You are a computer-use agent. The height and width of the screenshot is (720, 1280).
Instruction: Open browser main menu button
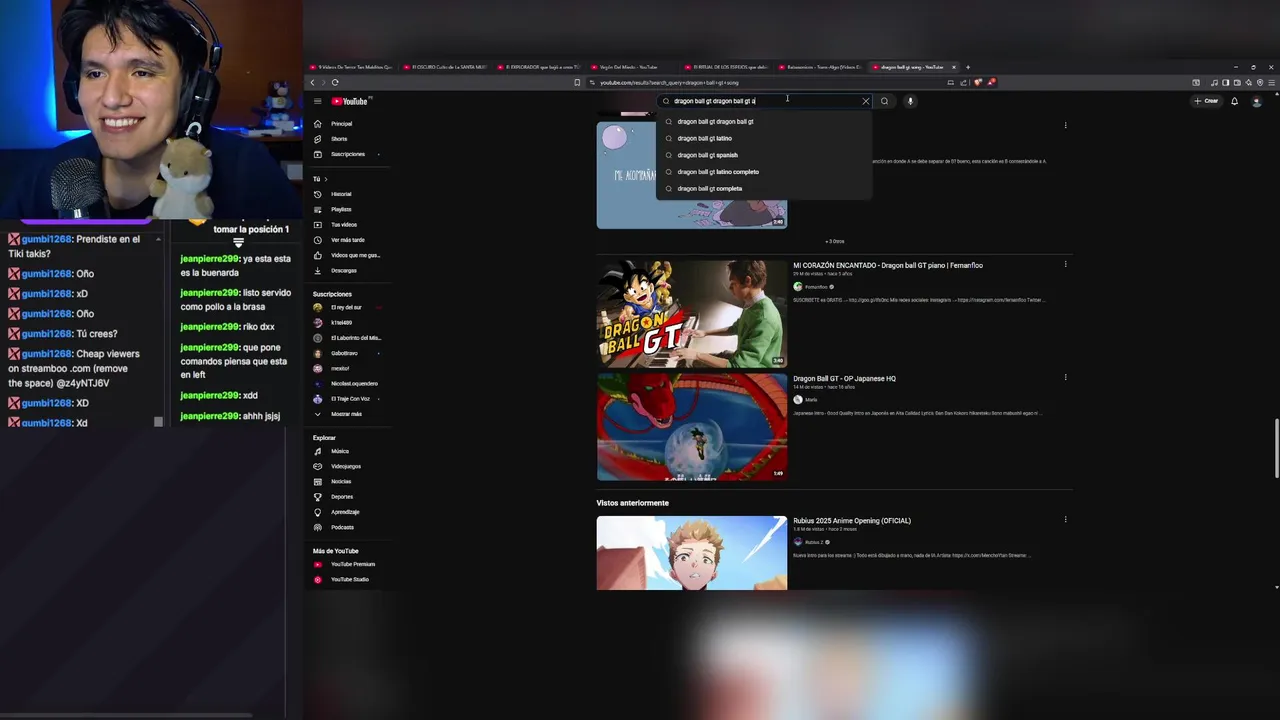[1271, 82]
